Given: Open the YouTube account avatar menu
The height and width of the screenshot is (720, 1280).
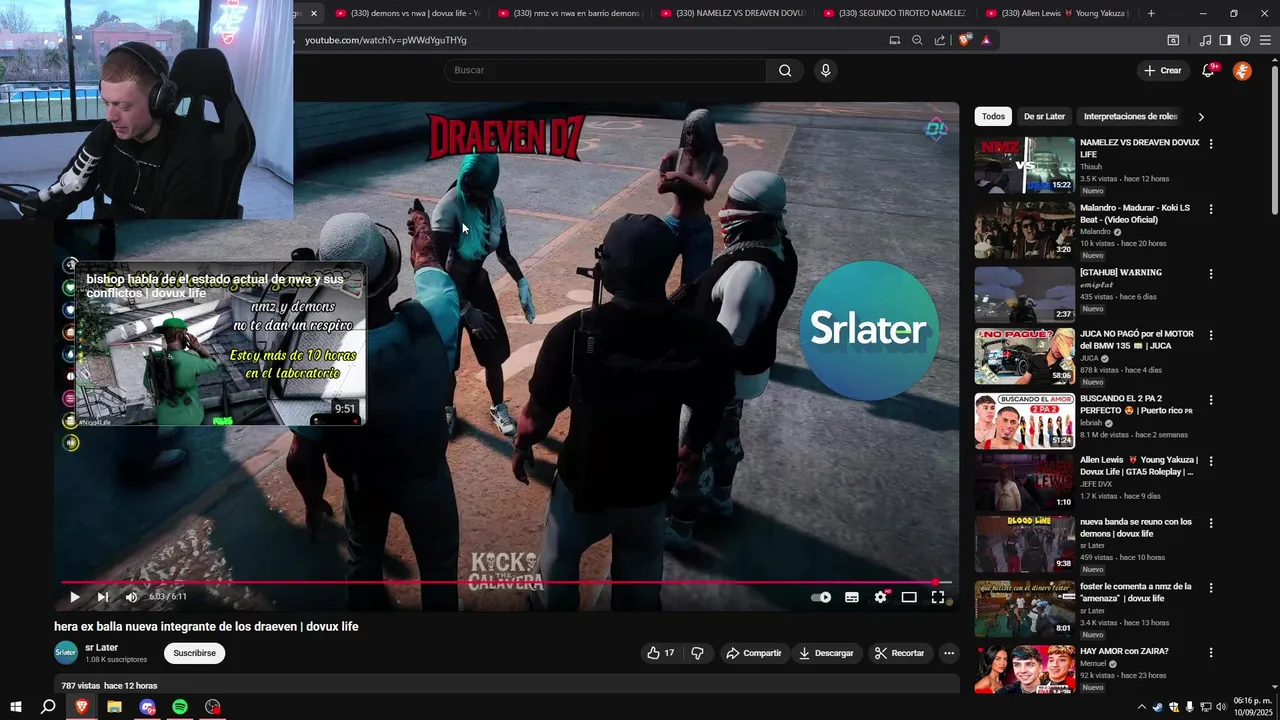Looking at the screenshot, I should pyautogui.click(x=1242, y=70).
